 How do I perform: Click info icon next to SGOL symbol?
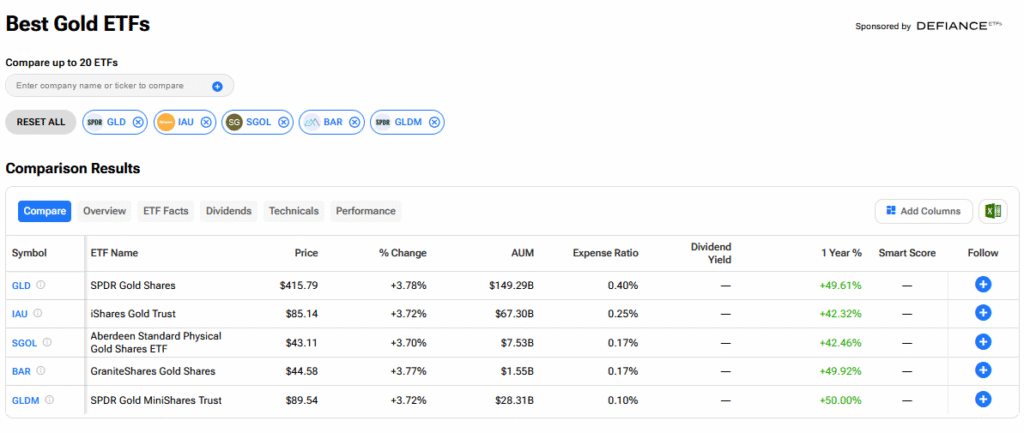pyautogui.click(x=47, y=342)
